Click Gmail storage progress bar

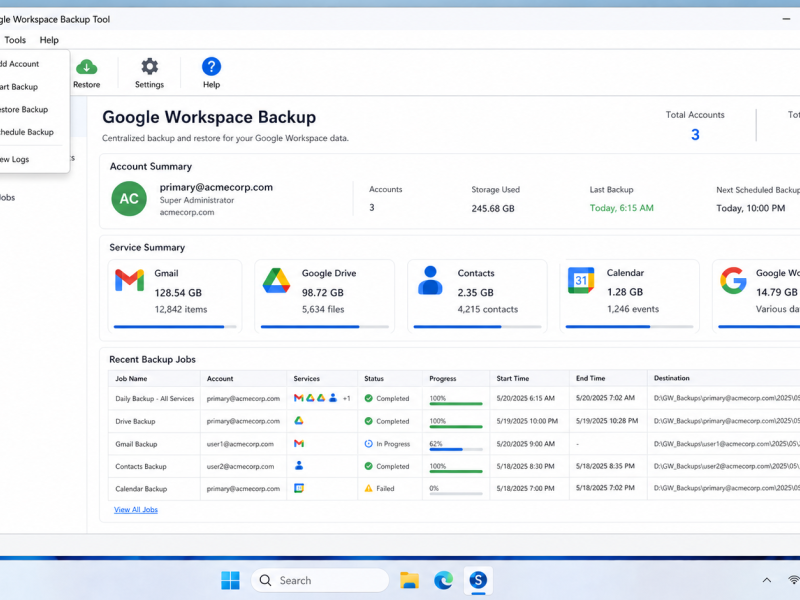tap(175, 327)
